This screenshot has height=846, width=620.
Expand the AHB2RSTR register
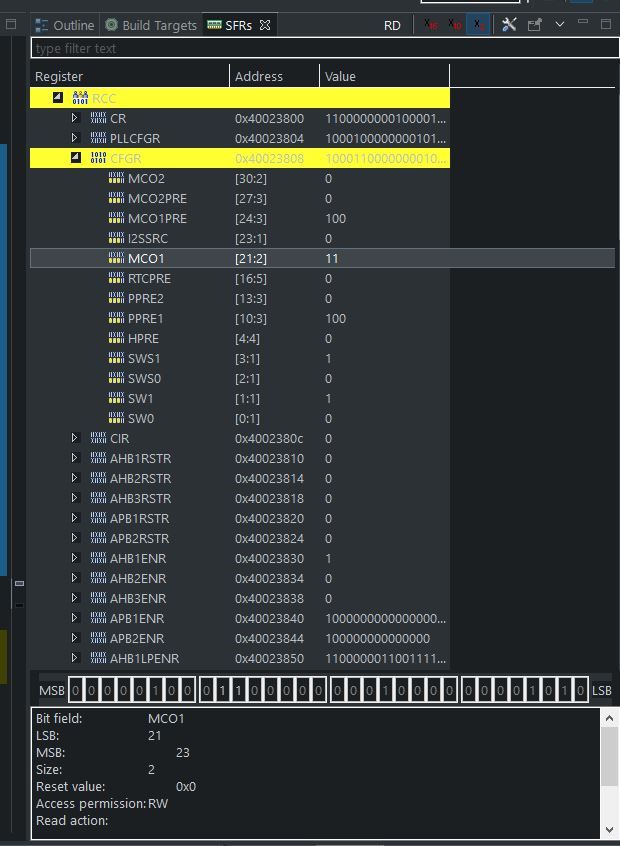click(75, 477)
